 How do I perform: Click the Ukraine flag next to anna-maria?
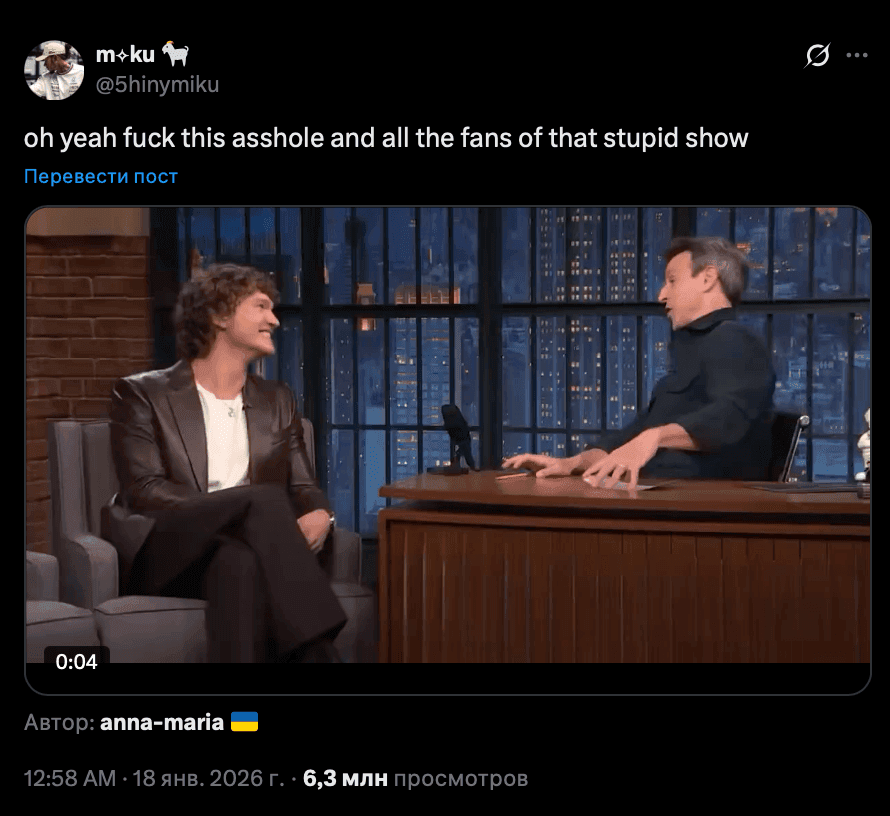pos(245,722)
